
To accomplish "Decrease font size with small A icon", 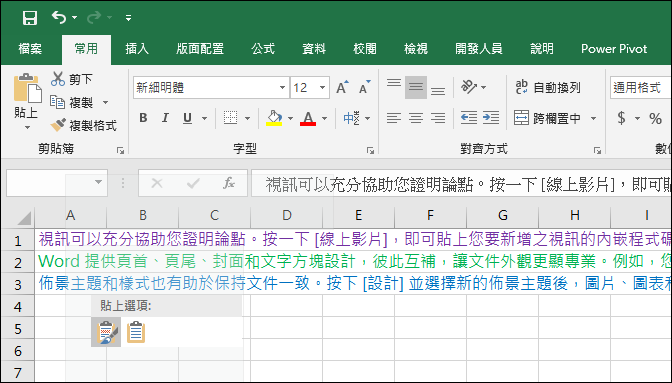I will tap(365, 88).
